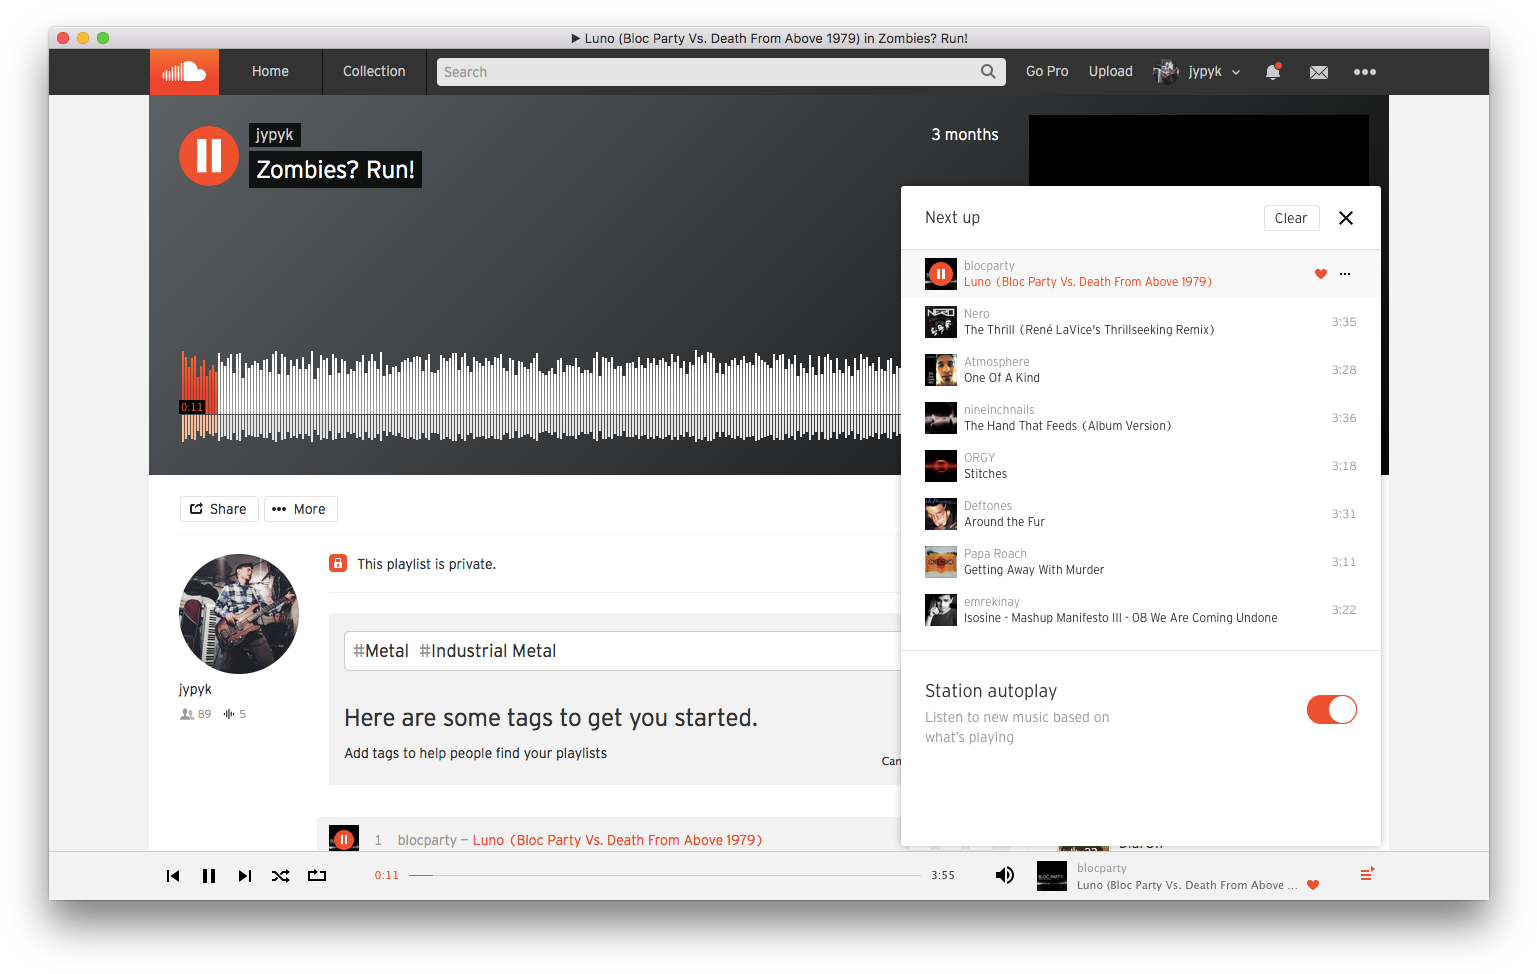
Task: Select Stitches by ORGY in queue
Action: pos(986,474)
